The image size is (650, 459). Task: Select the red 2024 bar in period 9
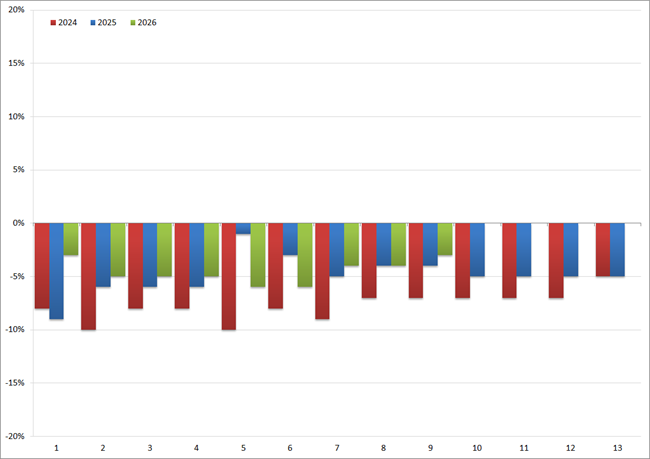click(416, 260)
